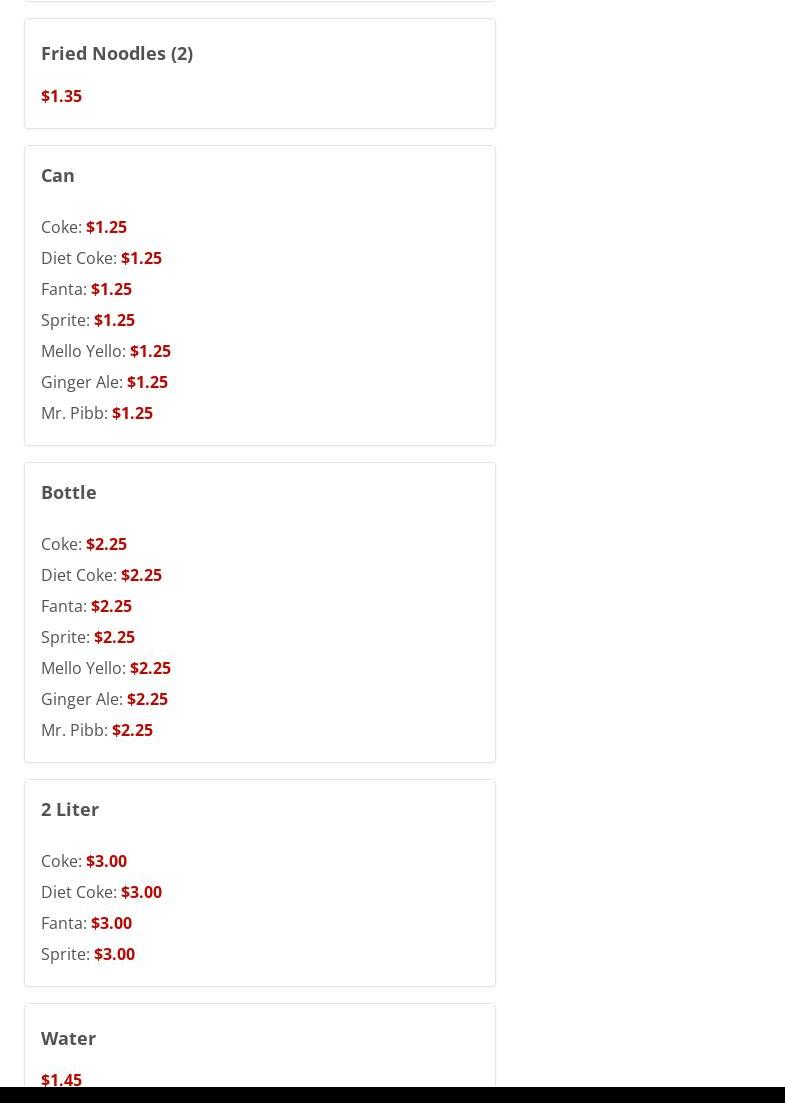Open the Can drinks card heading
This screenshot has width=785, height=1103.
pyautogui.click(x=58, y=175)
